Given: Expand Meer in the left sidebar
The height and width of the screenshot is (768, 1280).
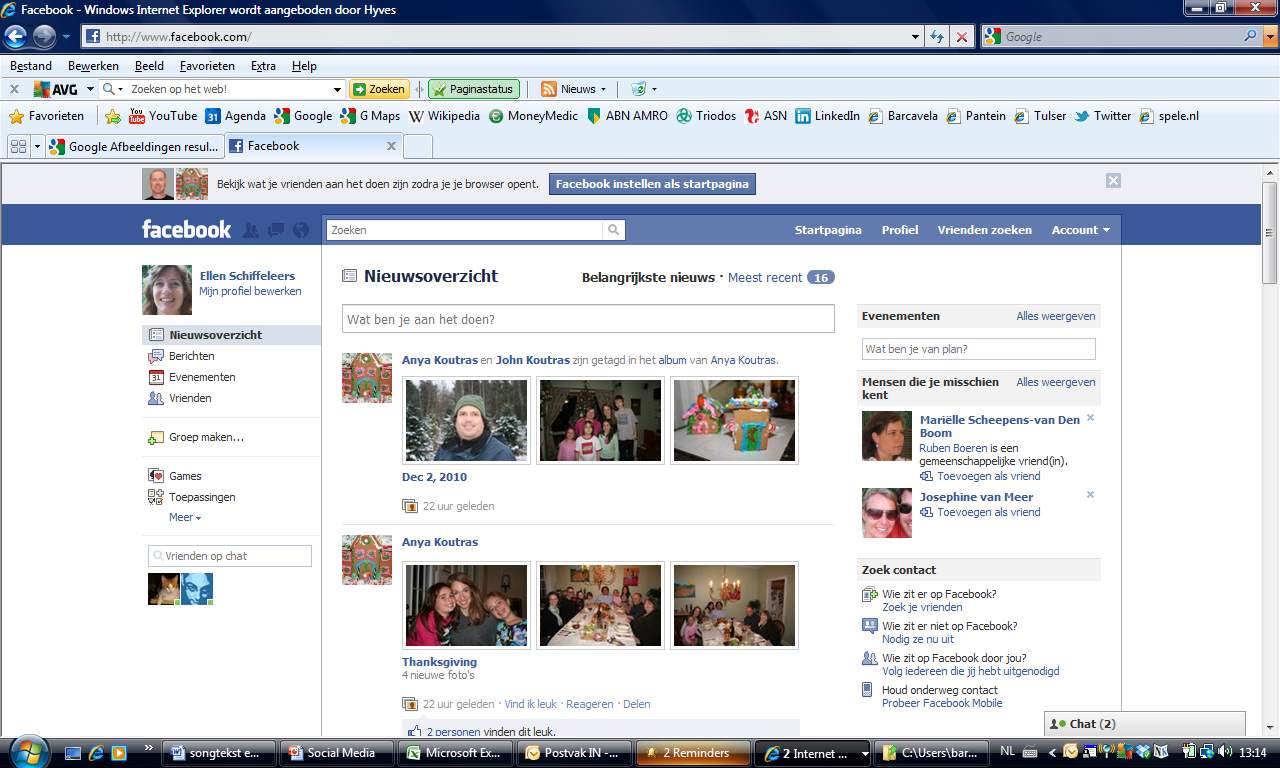Looking at the screenshot, I should 185,517.
